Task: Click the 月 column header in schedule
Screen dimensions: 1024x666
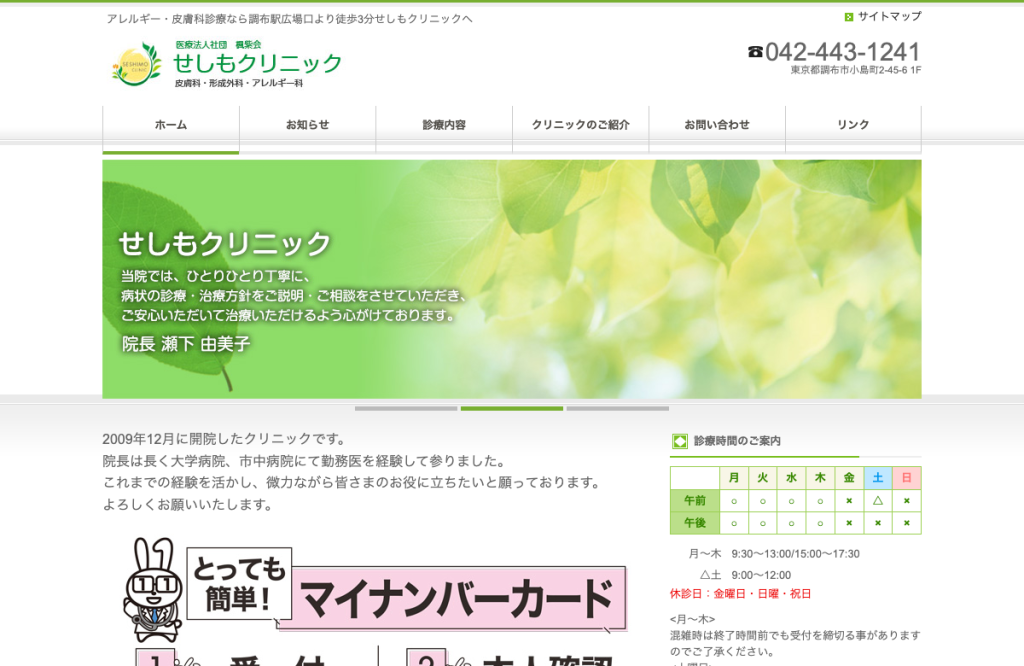Action: tap(734, 478)
